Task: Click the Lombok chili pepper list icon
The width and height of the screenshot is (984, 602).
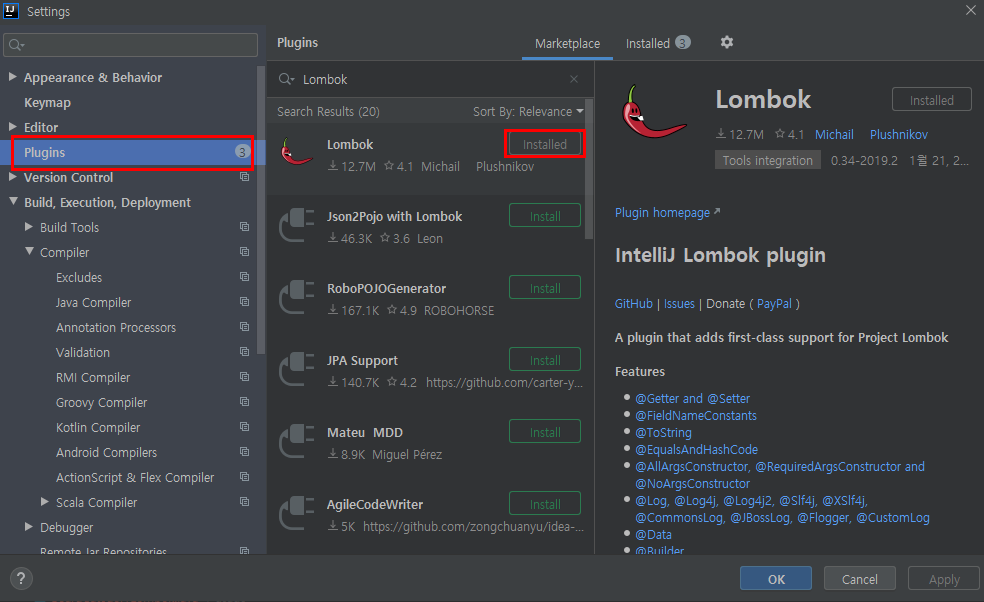Action: click(297, 151)
